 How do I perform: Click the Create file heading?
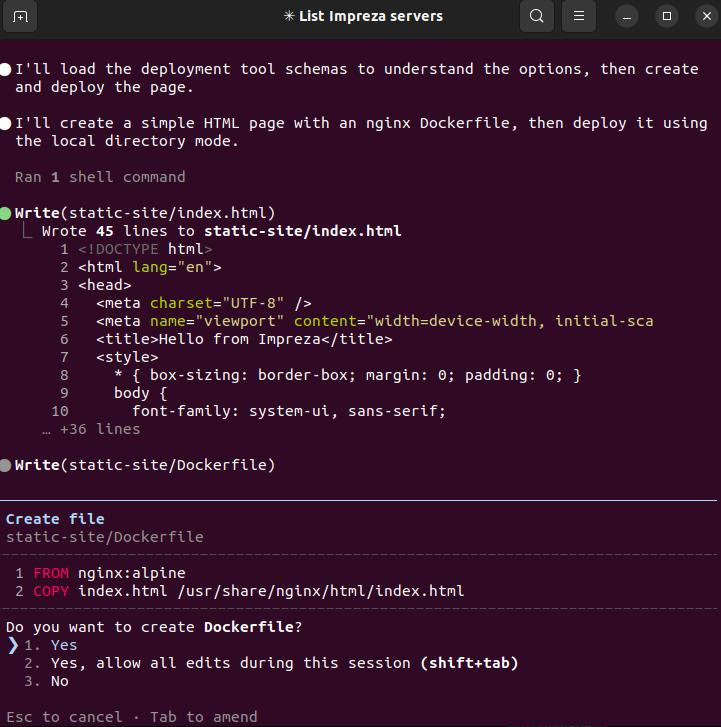coord(55,519)
